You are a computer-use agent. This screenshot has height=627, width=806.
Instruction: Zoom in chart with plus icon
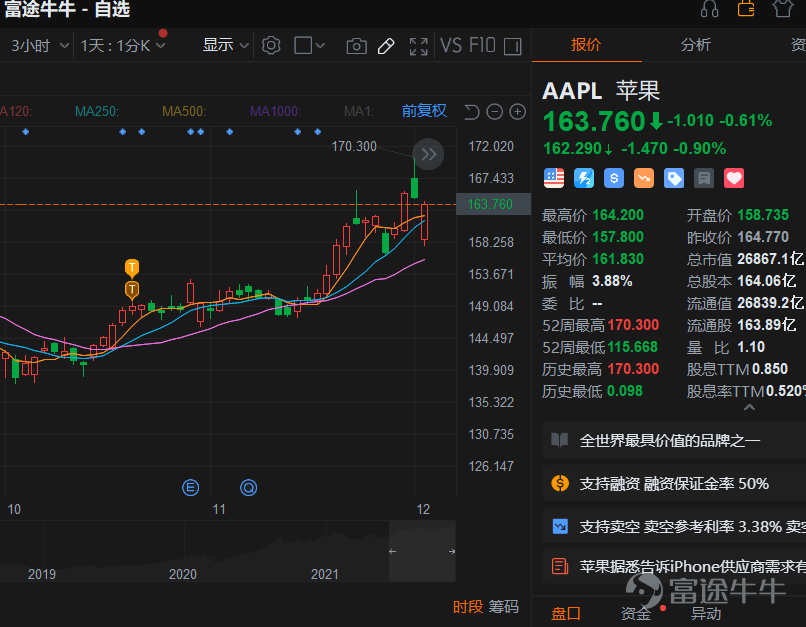[x=517, y=112]
